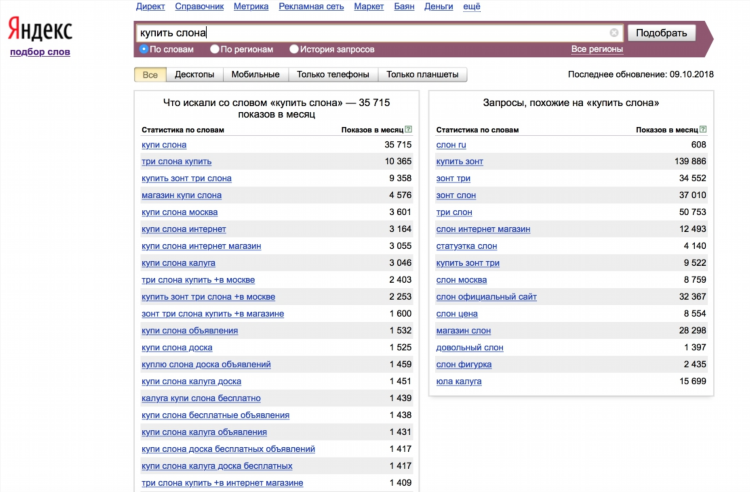
Task: Click 'Последнее обновление: 09.10.2018' text
Action: click(640, 75)
